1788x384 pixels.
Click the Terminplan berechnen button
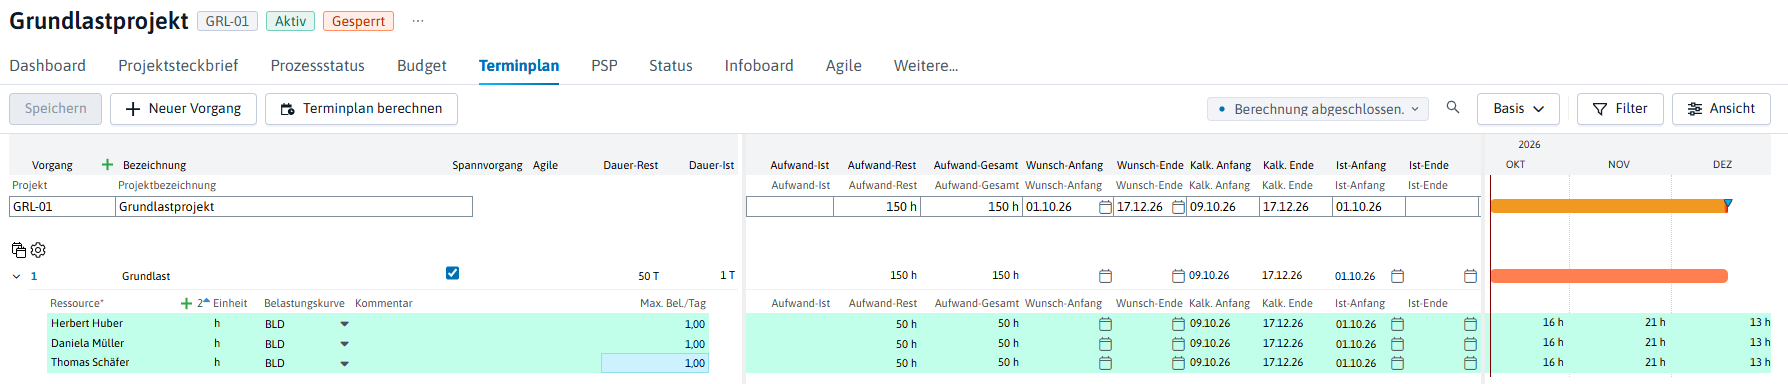click(x=361, y=109)
